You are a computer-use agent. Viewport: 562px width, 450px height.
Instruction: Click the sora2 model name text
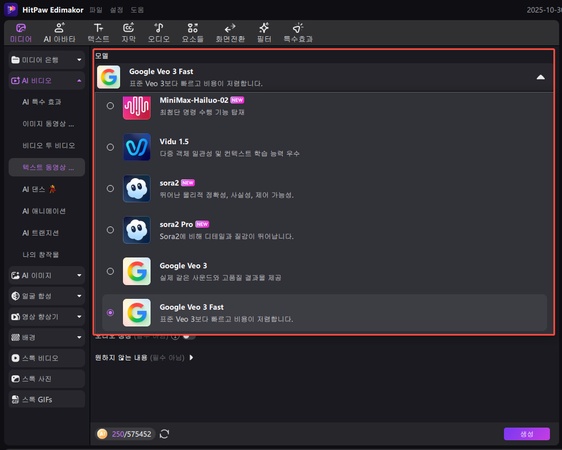[x=169, y=183]
